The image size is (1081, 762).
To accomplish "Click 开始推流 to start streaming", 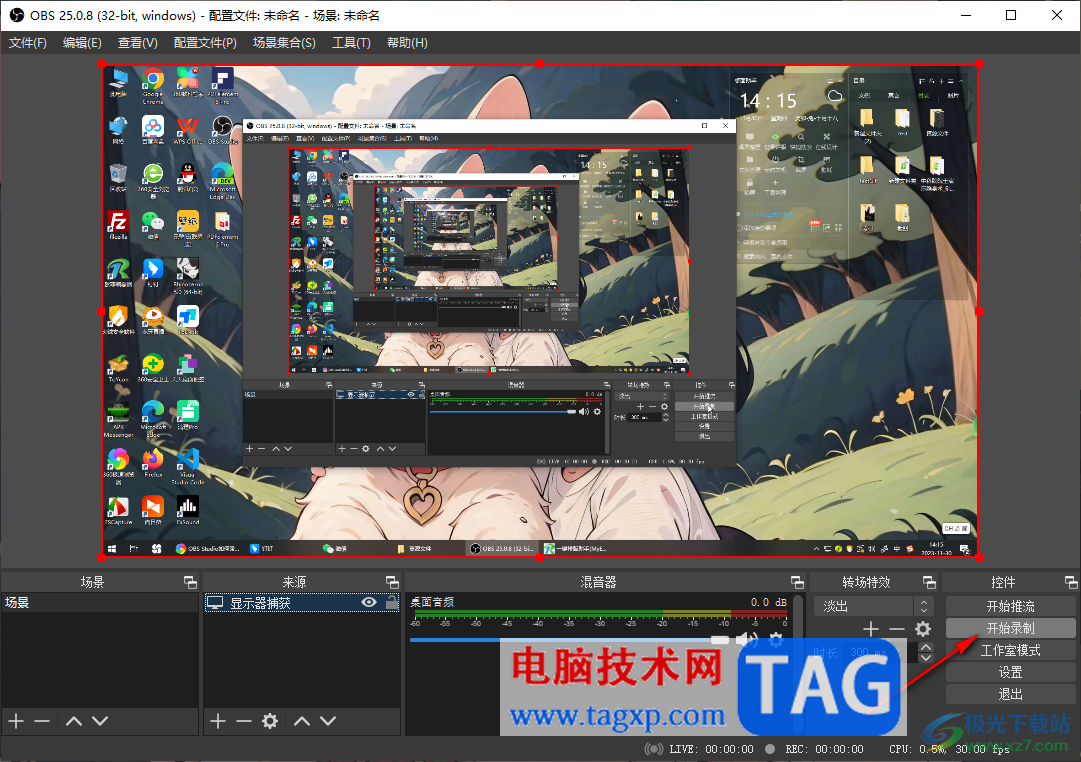I will pos(1010,607).
